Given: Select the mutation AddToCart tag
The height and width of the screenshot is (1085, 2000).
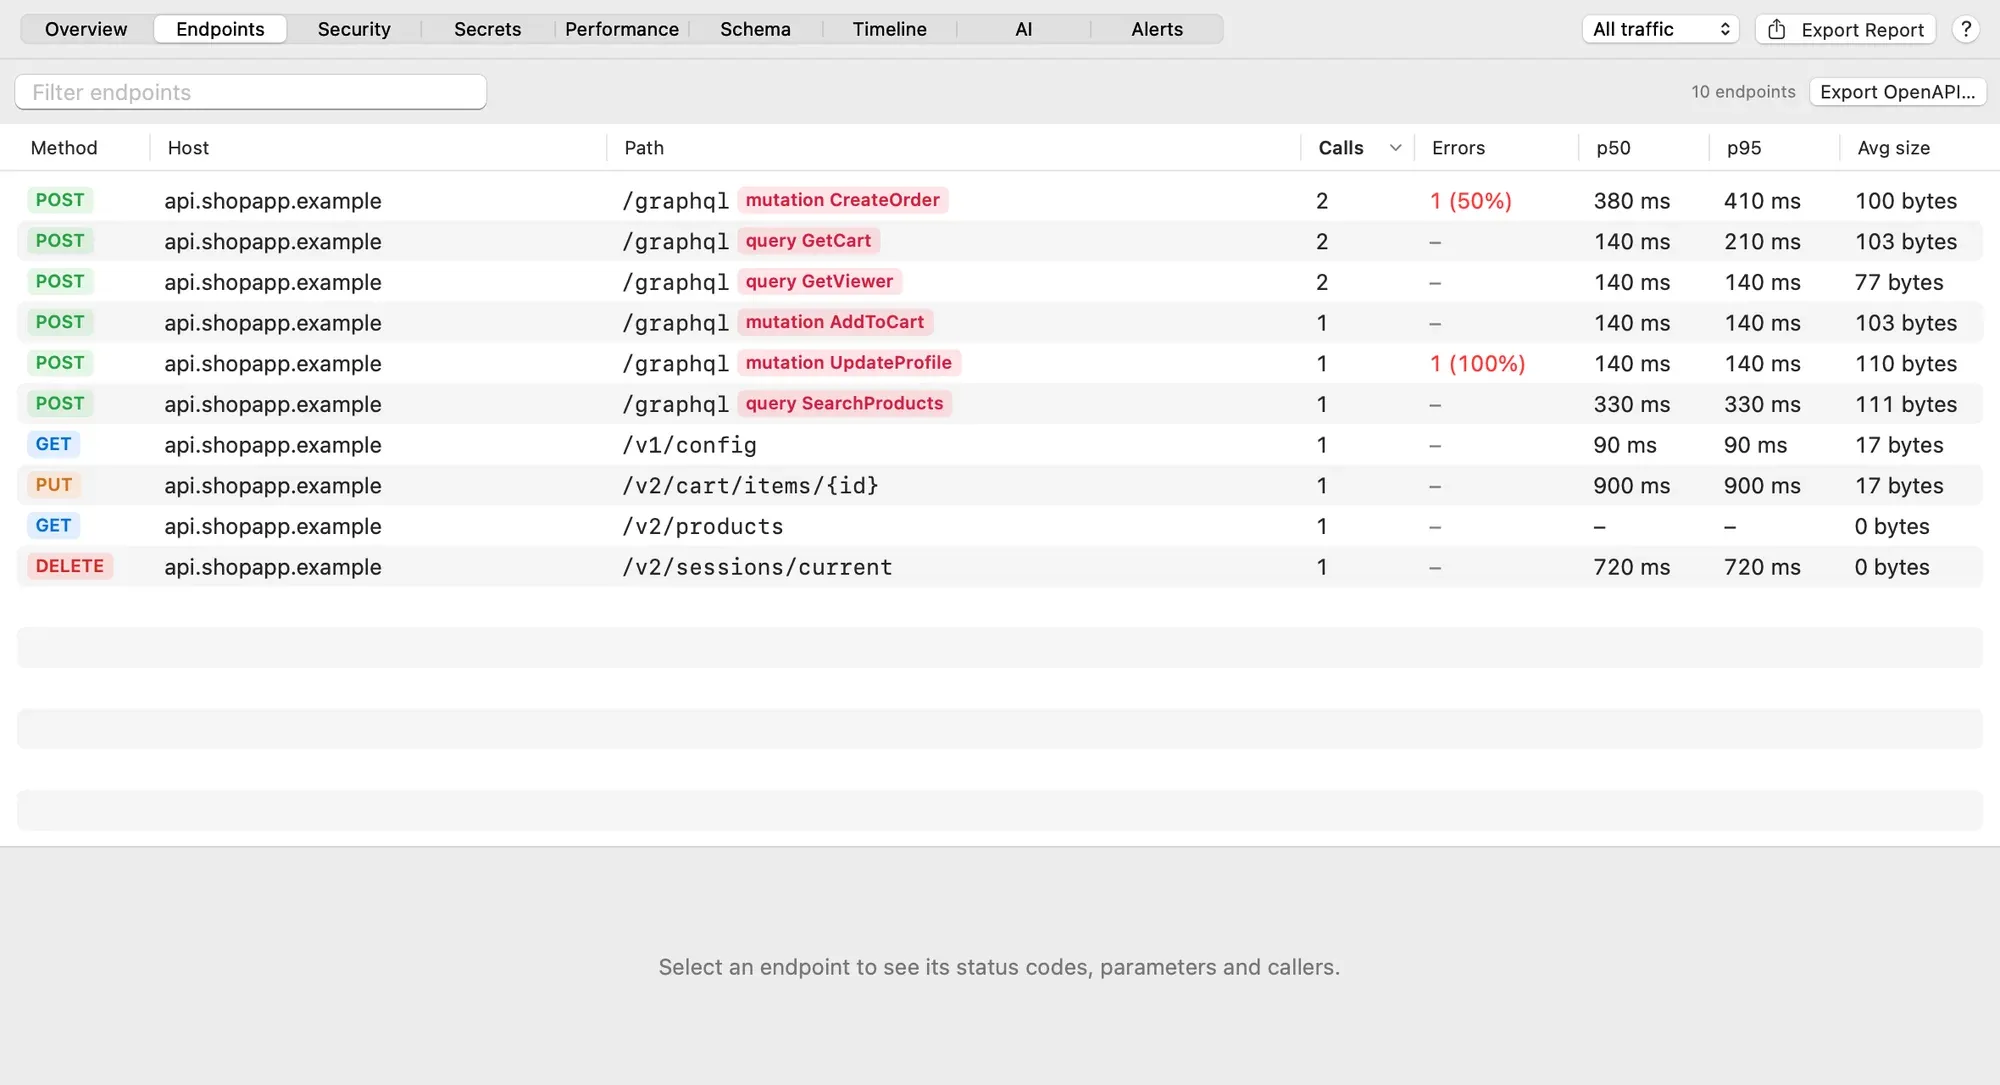Looking at the screenshot, I should (835, 322).
